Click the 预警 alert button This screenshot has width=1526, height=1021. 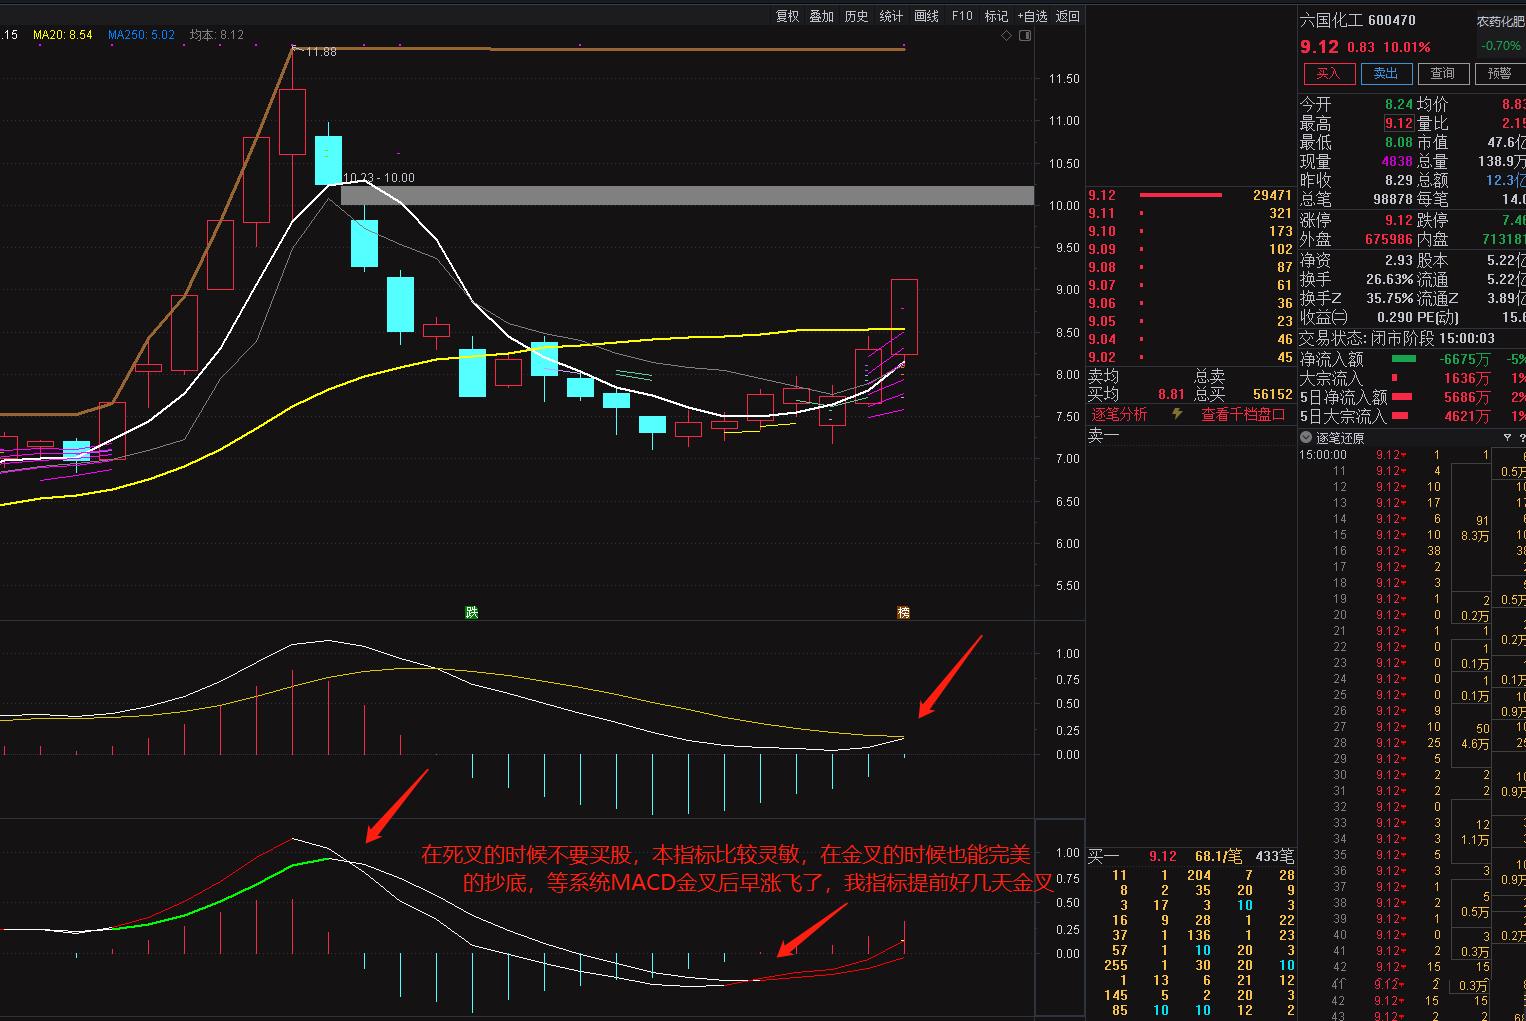coord(1500,74)
